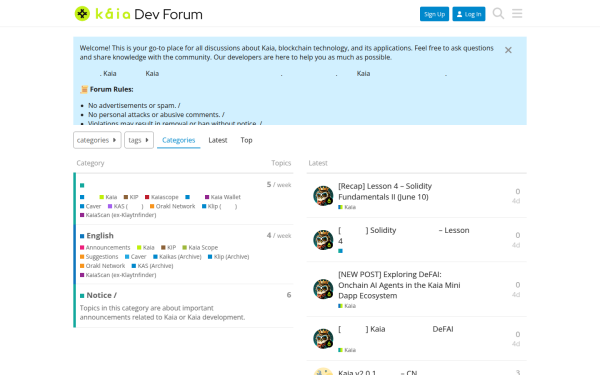Image resolution: width=600 pixels, height=375 pixels.
Task: Click avatar beside the [Recap] Lesson 4 topic
Action: [323, 196]
